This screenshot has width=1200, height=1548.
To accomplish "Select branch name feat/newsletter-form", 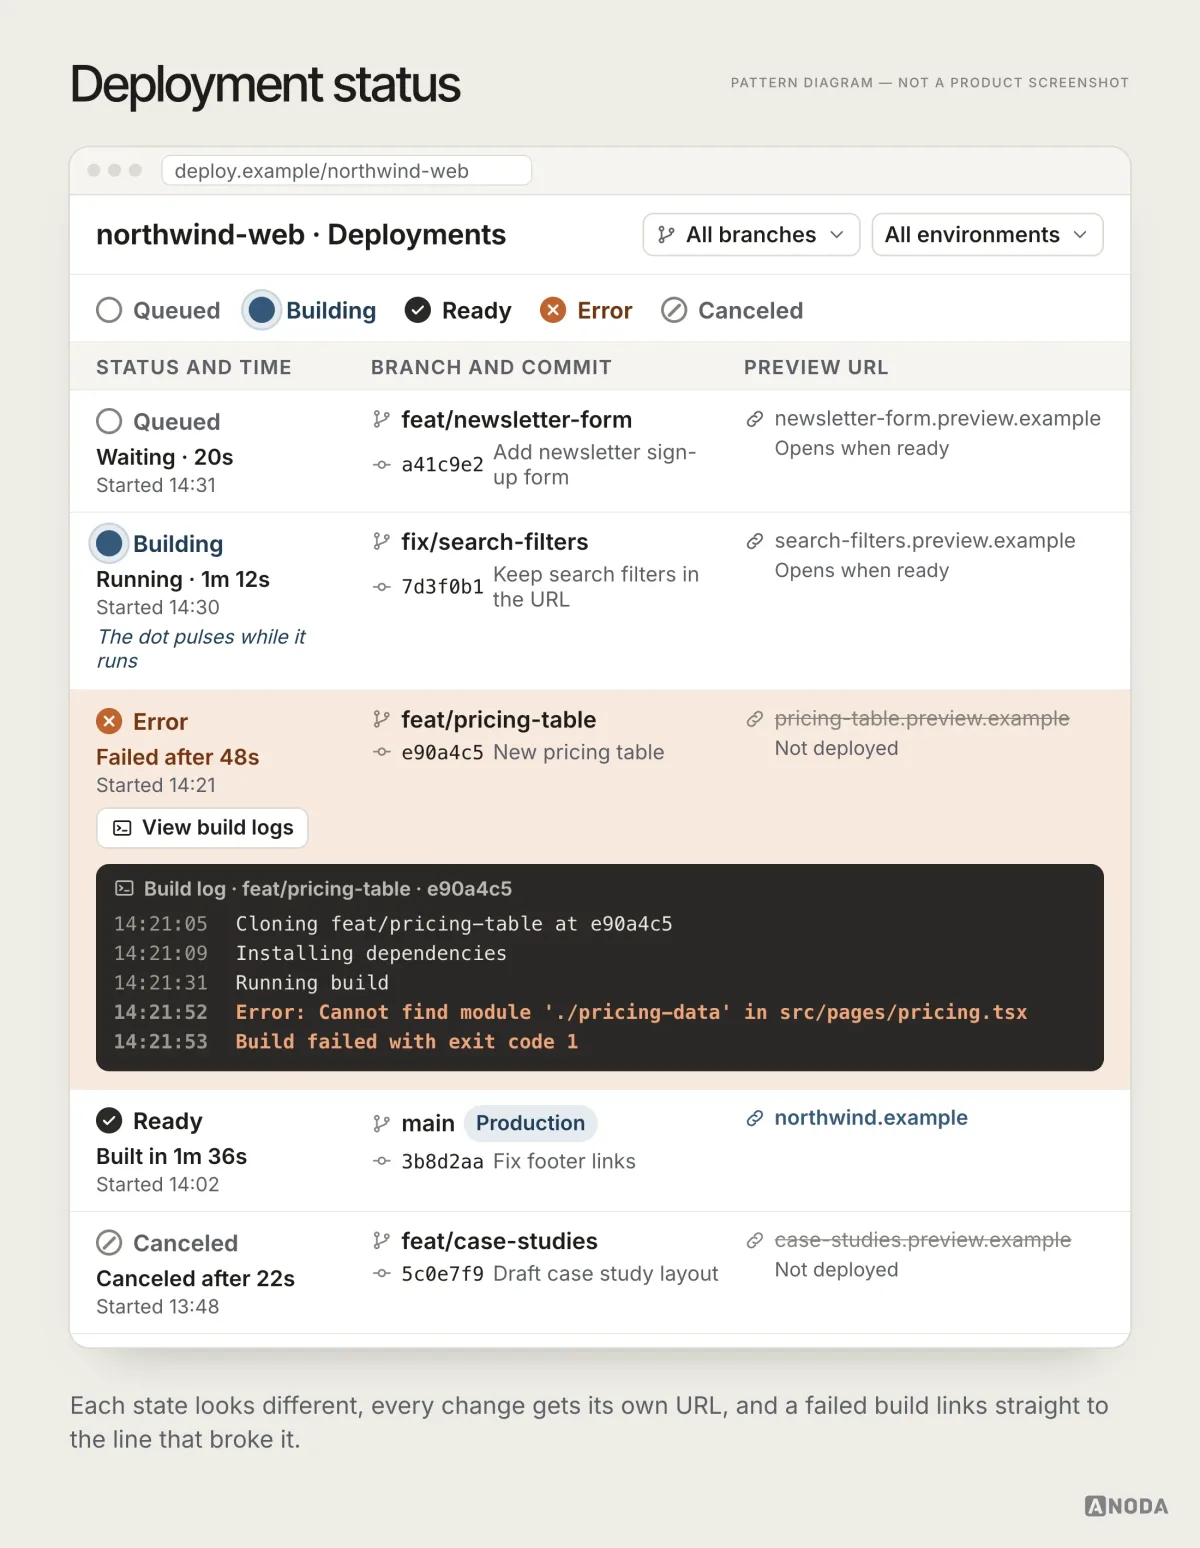I will point(516,420).
